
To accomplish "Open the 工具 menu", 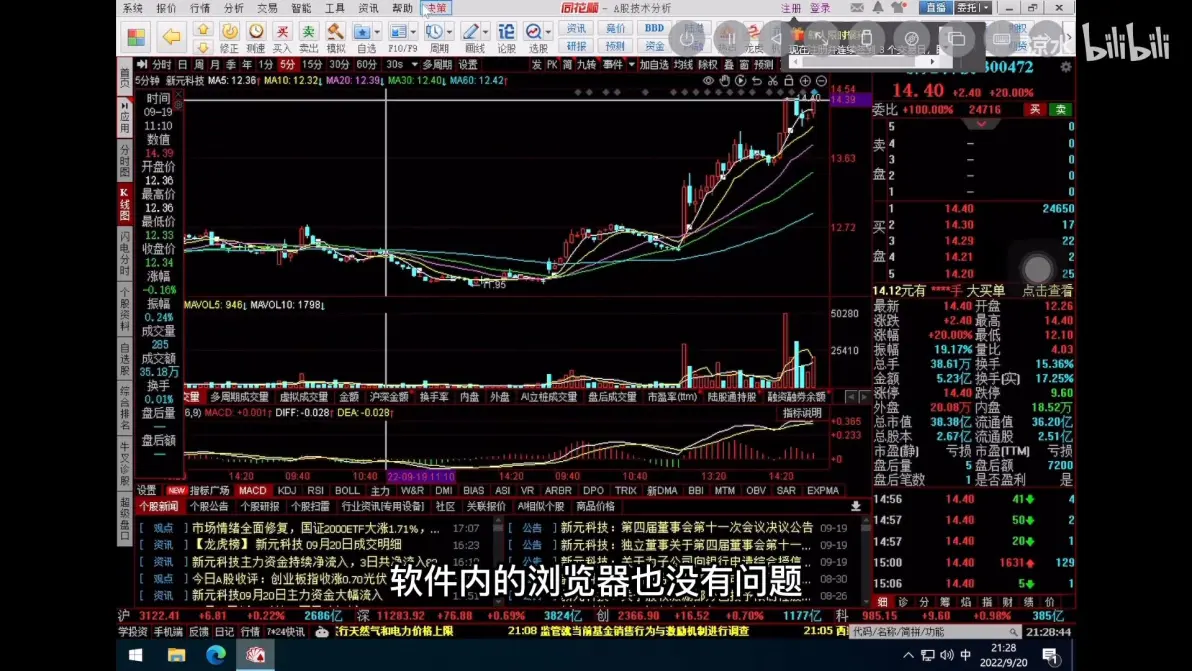I will [x=334, y=8].
